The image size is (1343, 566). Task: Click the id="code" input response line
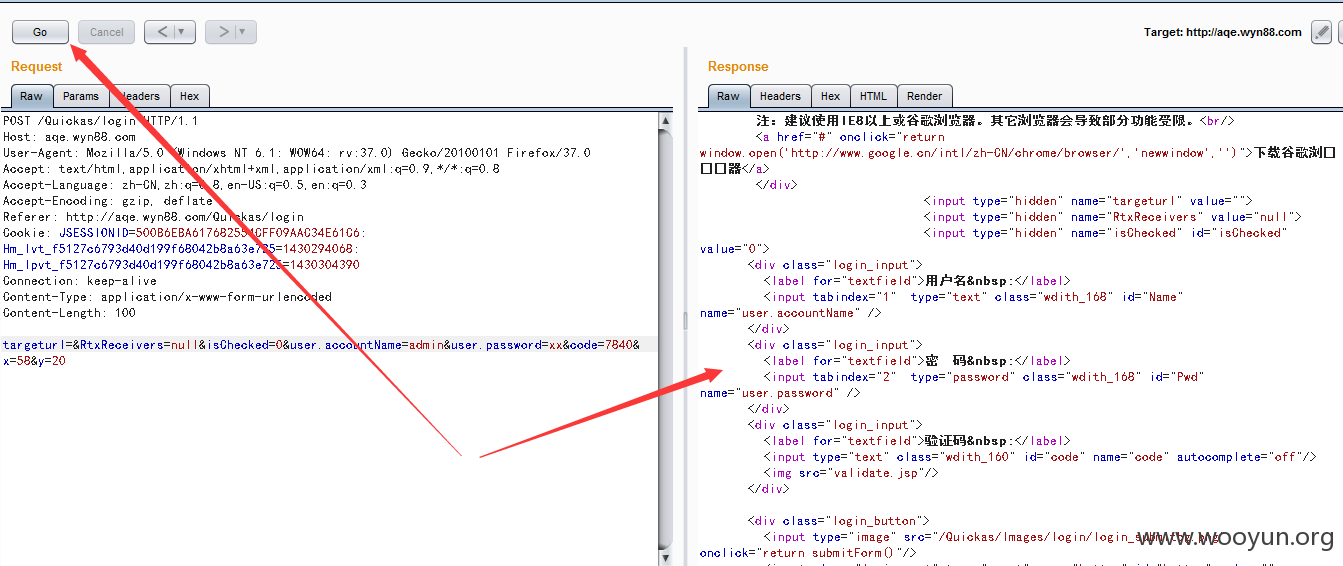[1040, 456]
